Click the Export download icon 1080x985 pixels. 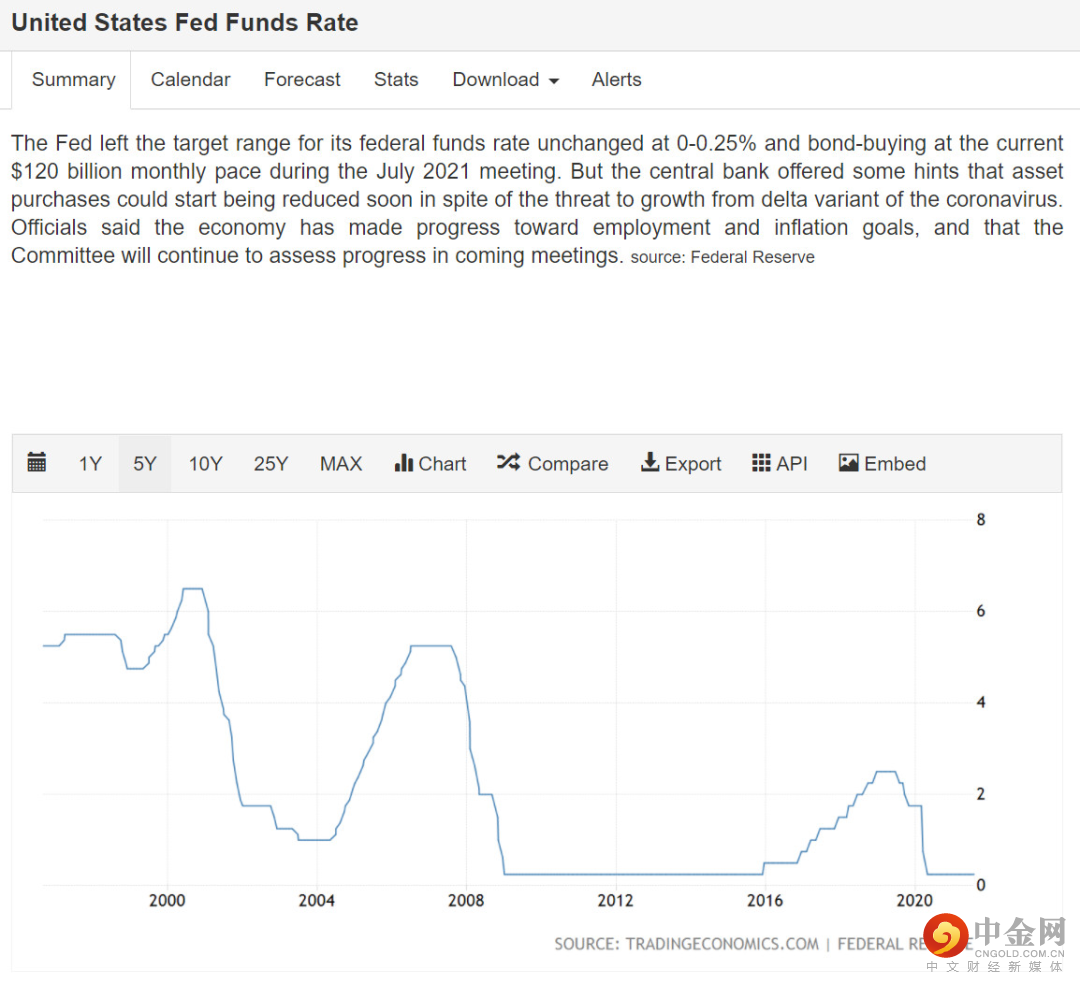coord(650,463)
